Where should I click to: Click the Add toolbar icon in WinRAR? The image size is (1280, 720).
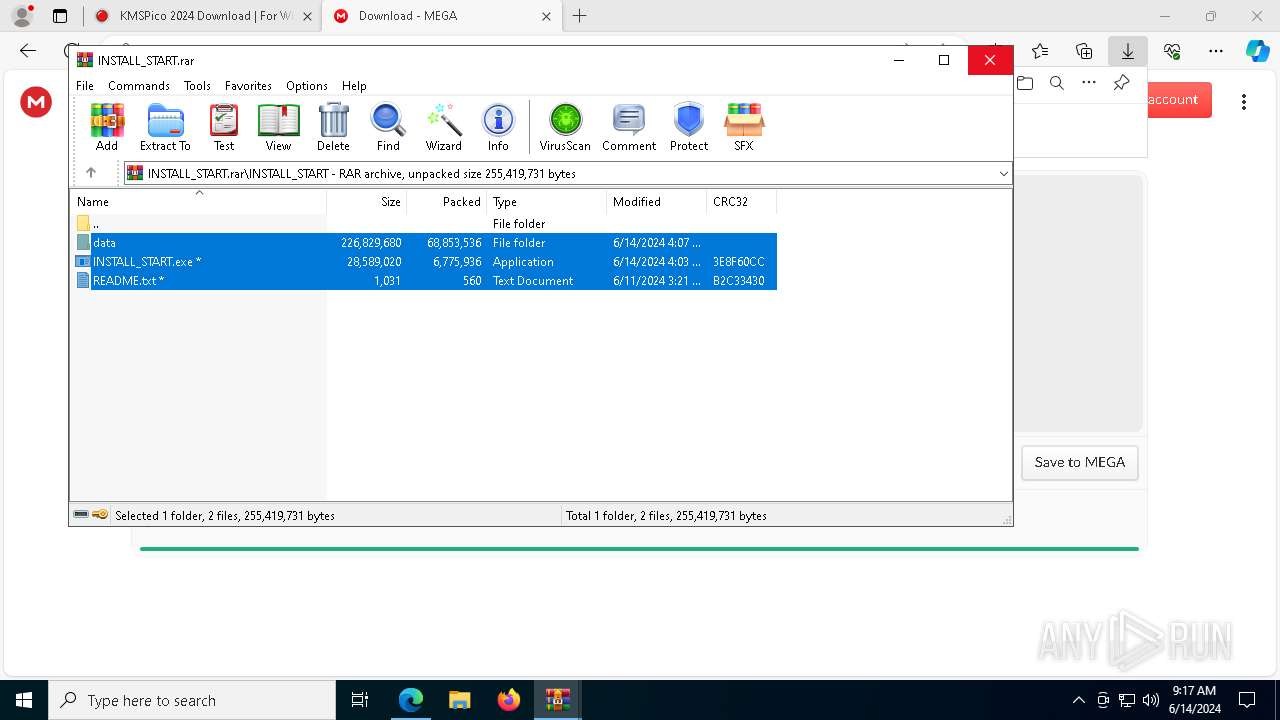107,127
